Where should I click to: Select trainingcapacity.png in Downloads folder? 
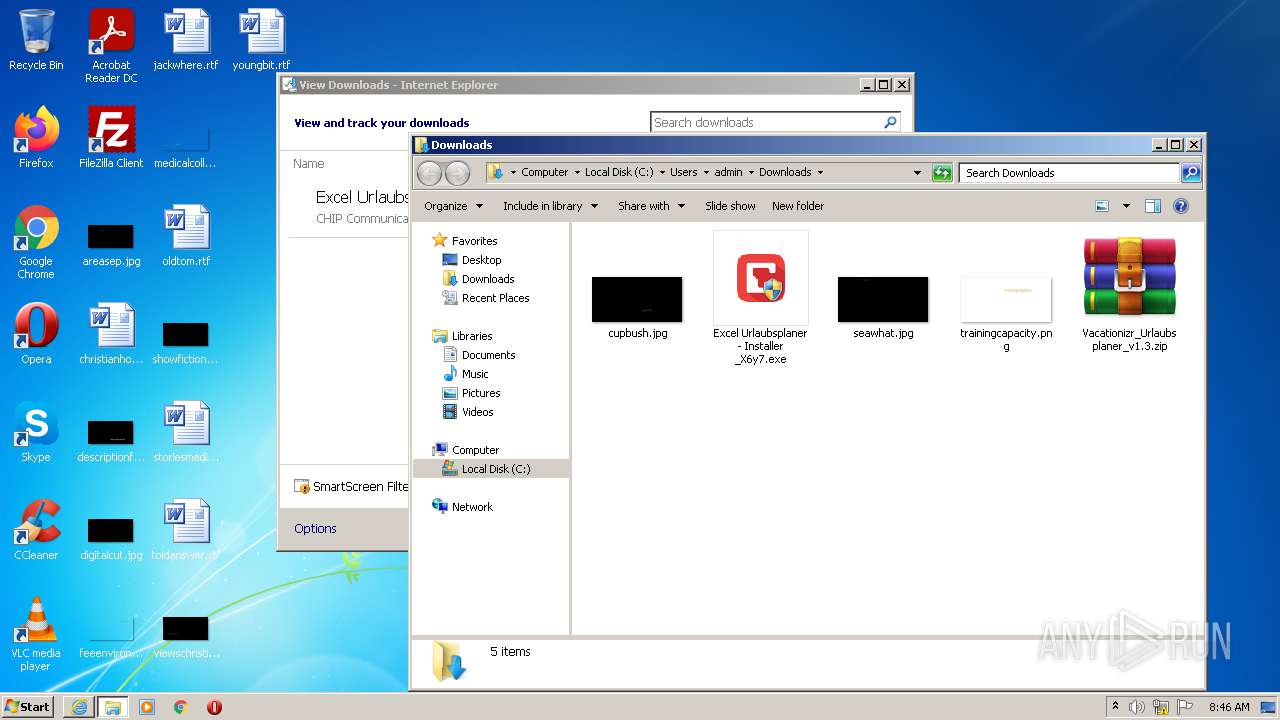(x=1006, y=314)
